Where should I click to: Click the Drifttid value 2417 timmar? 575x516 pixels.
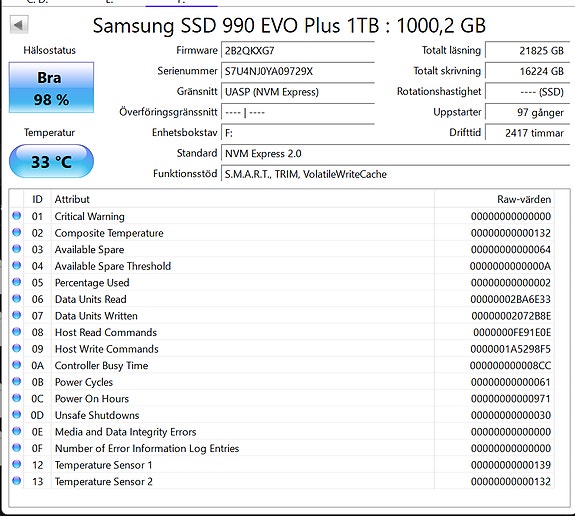527,133
